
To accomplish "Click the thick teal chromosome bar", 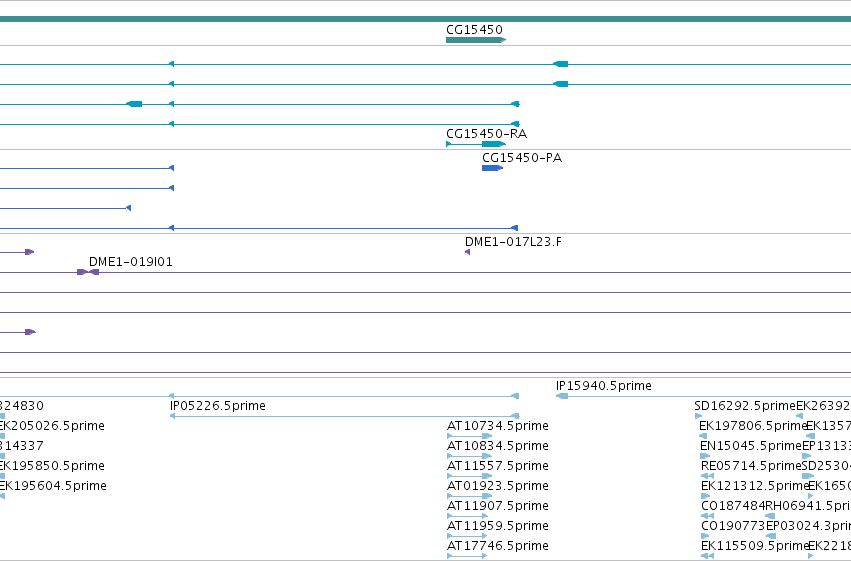I will (x=426, y=19).
